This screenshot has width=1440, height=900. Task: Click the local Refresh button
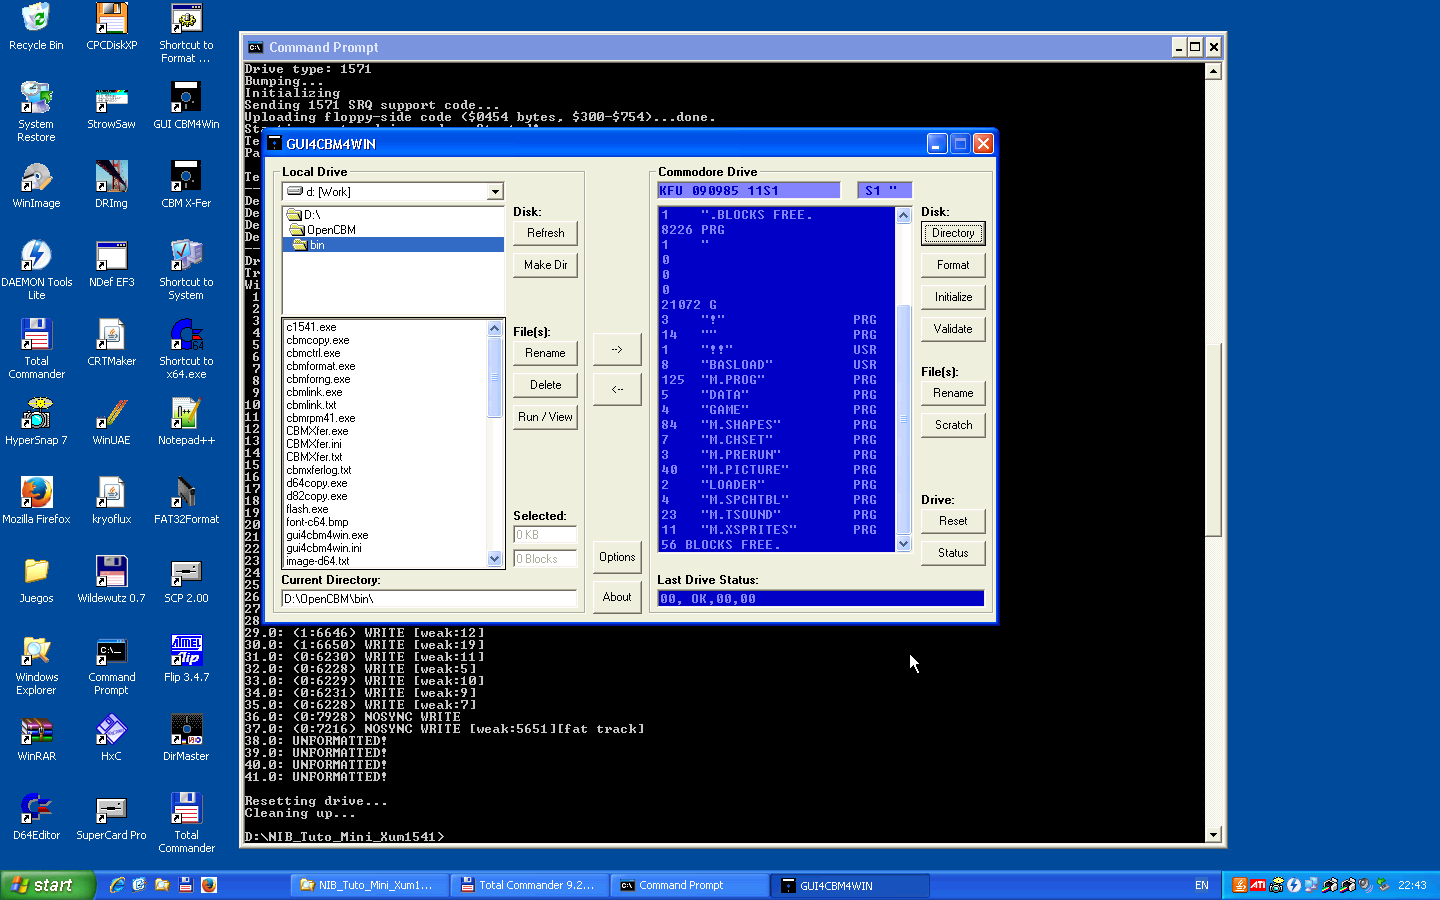coord(545,233)
